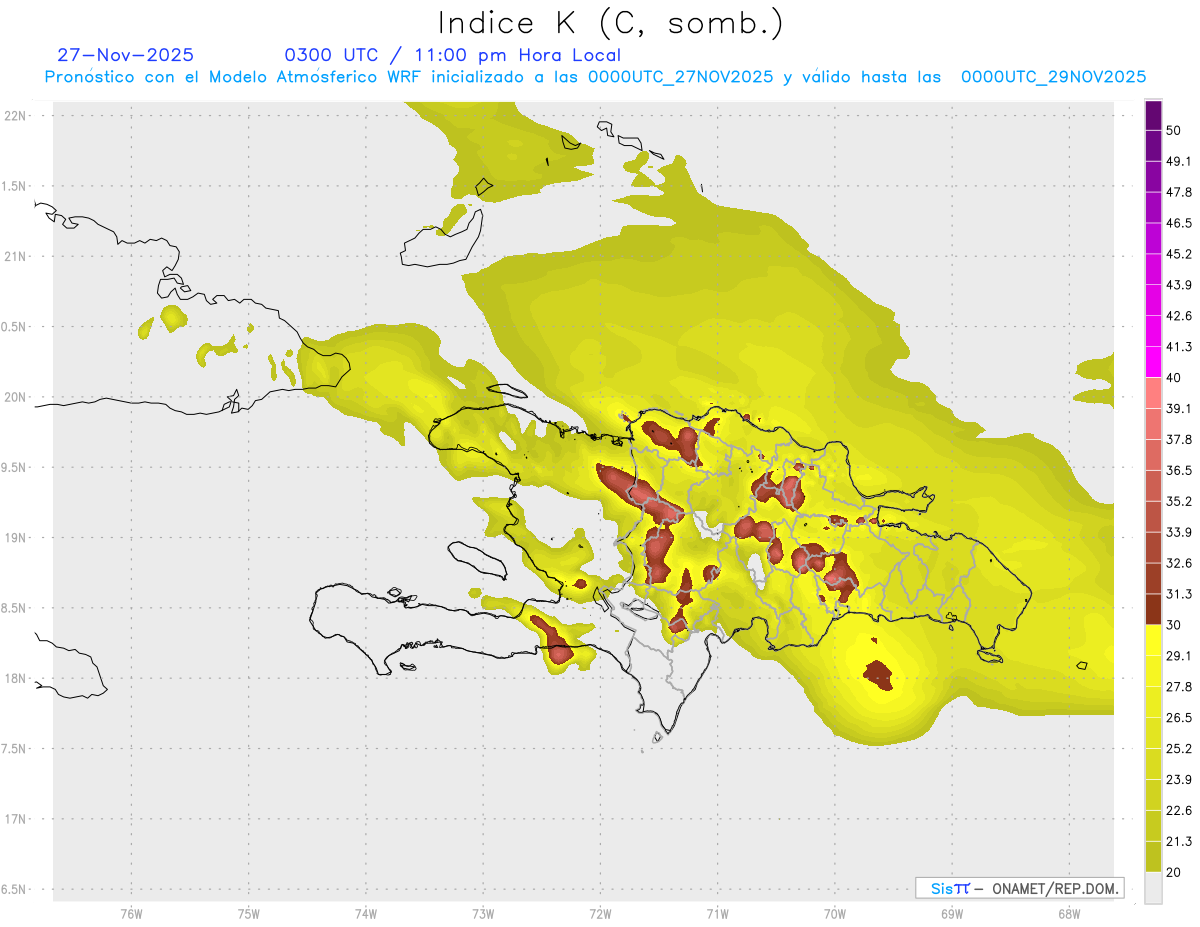Image resolution: width=1200 pixels, height=927 pixels.
Task: Click the colorbar value "32.6"
Action: (1179, 563)
